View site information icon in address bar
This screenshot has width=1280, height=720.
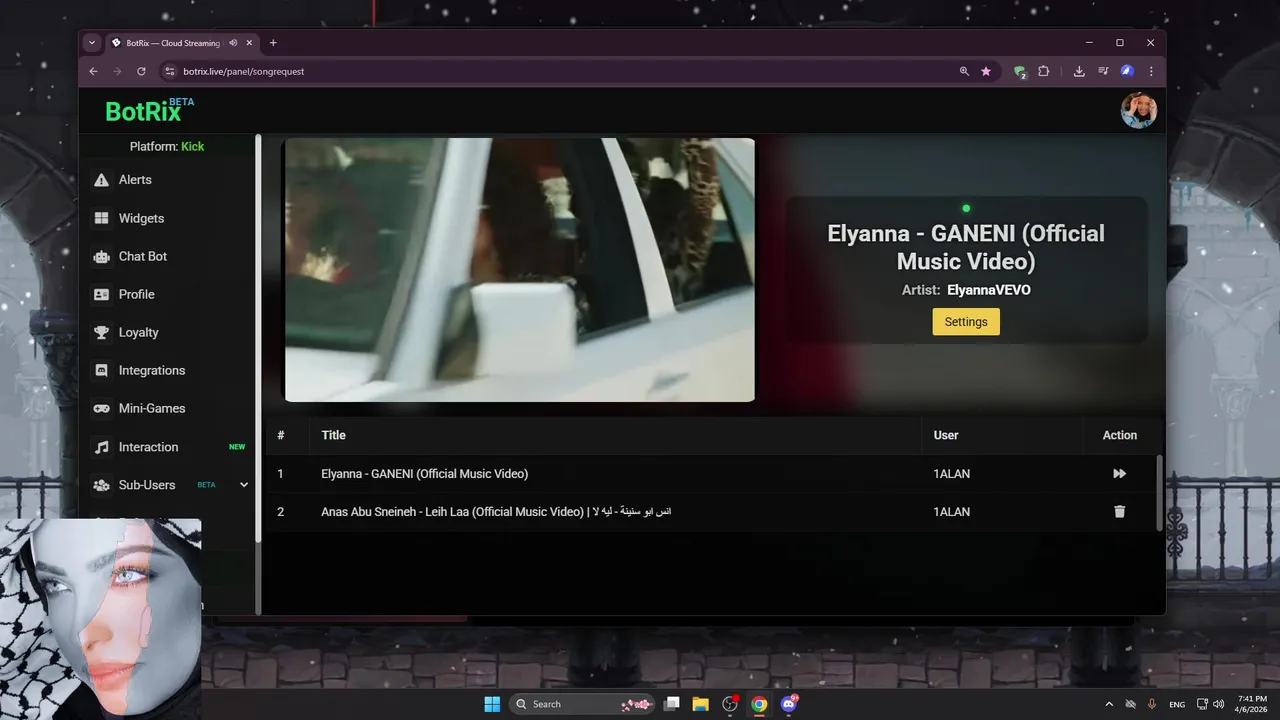[x=169, y=71]
